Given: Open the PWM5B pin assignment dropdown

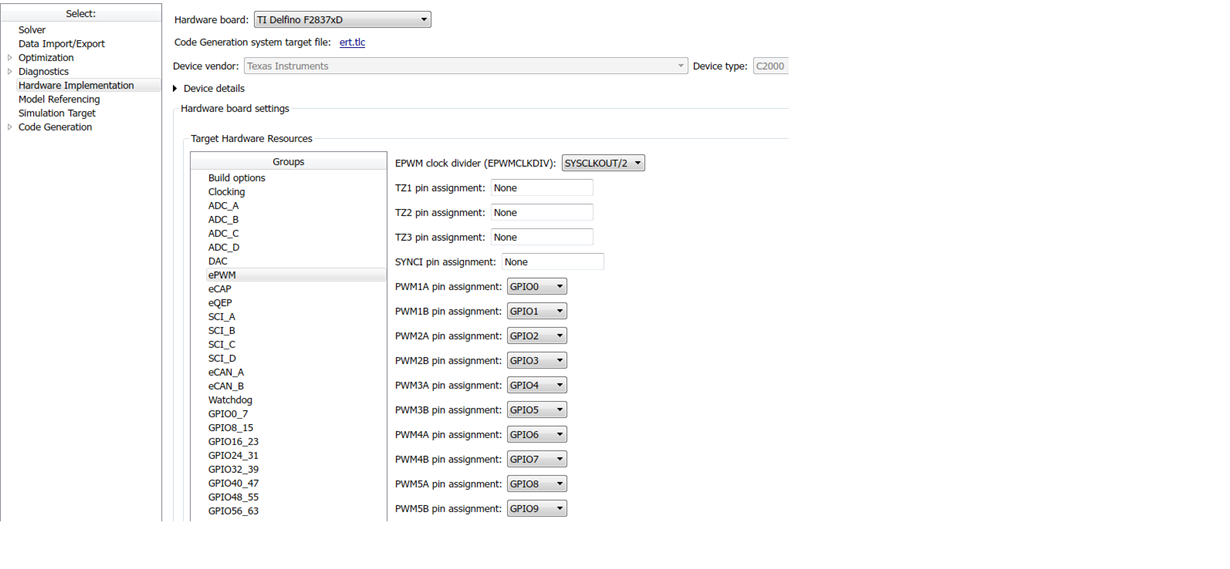Looking at the screenshot, I should 537,508.
